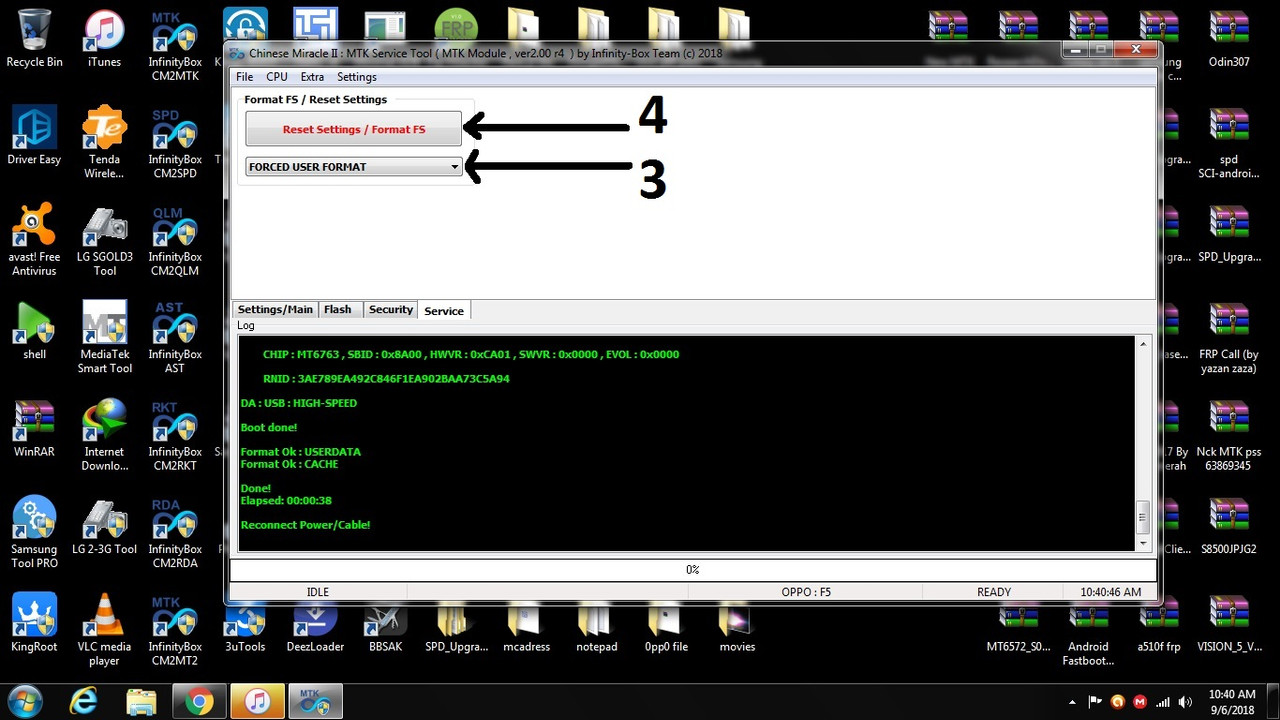Viewport: 1280px width, 720px height.
Task: Select the Samsung Tool PRO icon
Action: (x=34, y=533)
